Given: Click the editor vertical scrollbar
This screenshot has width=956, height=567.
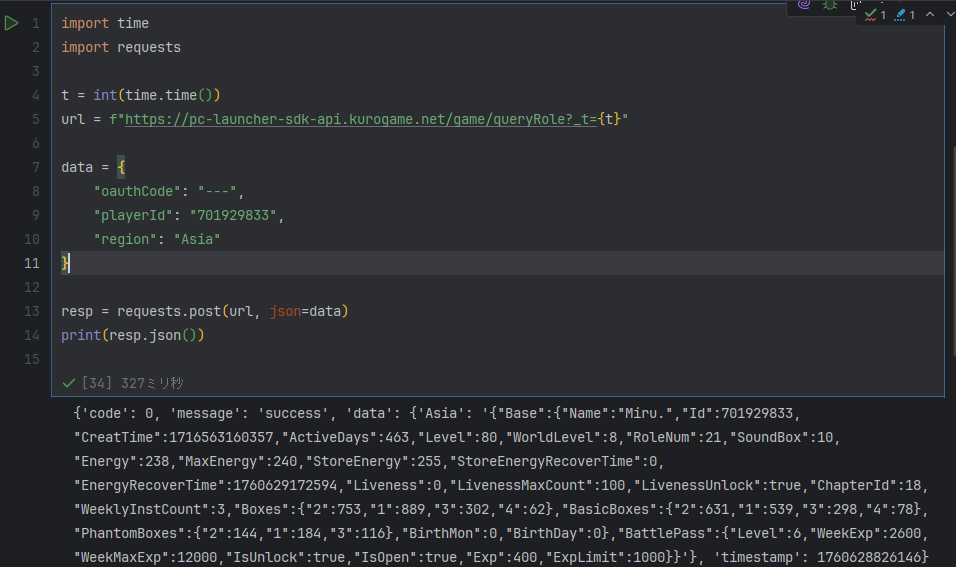Looking at the screenshot, I should point(951,250).
